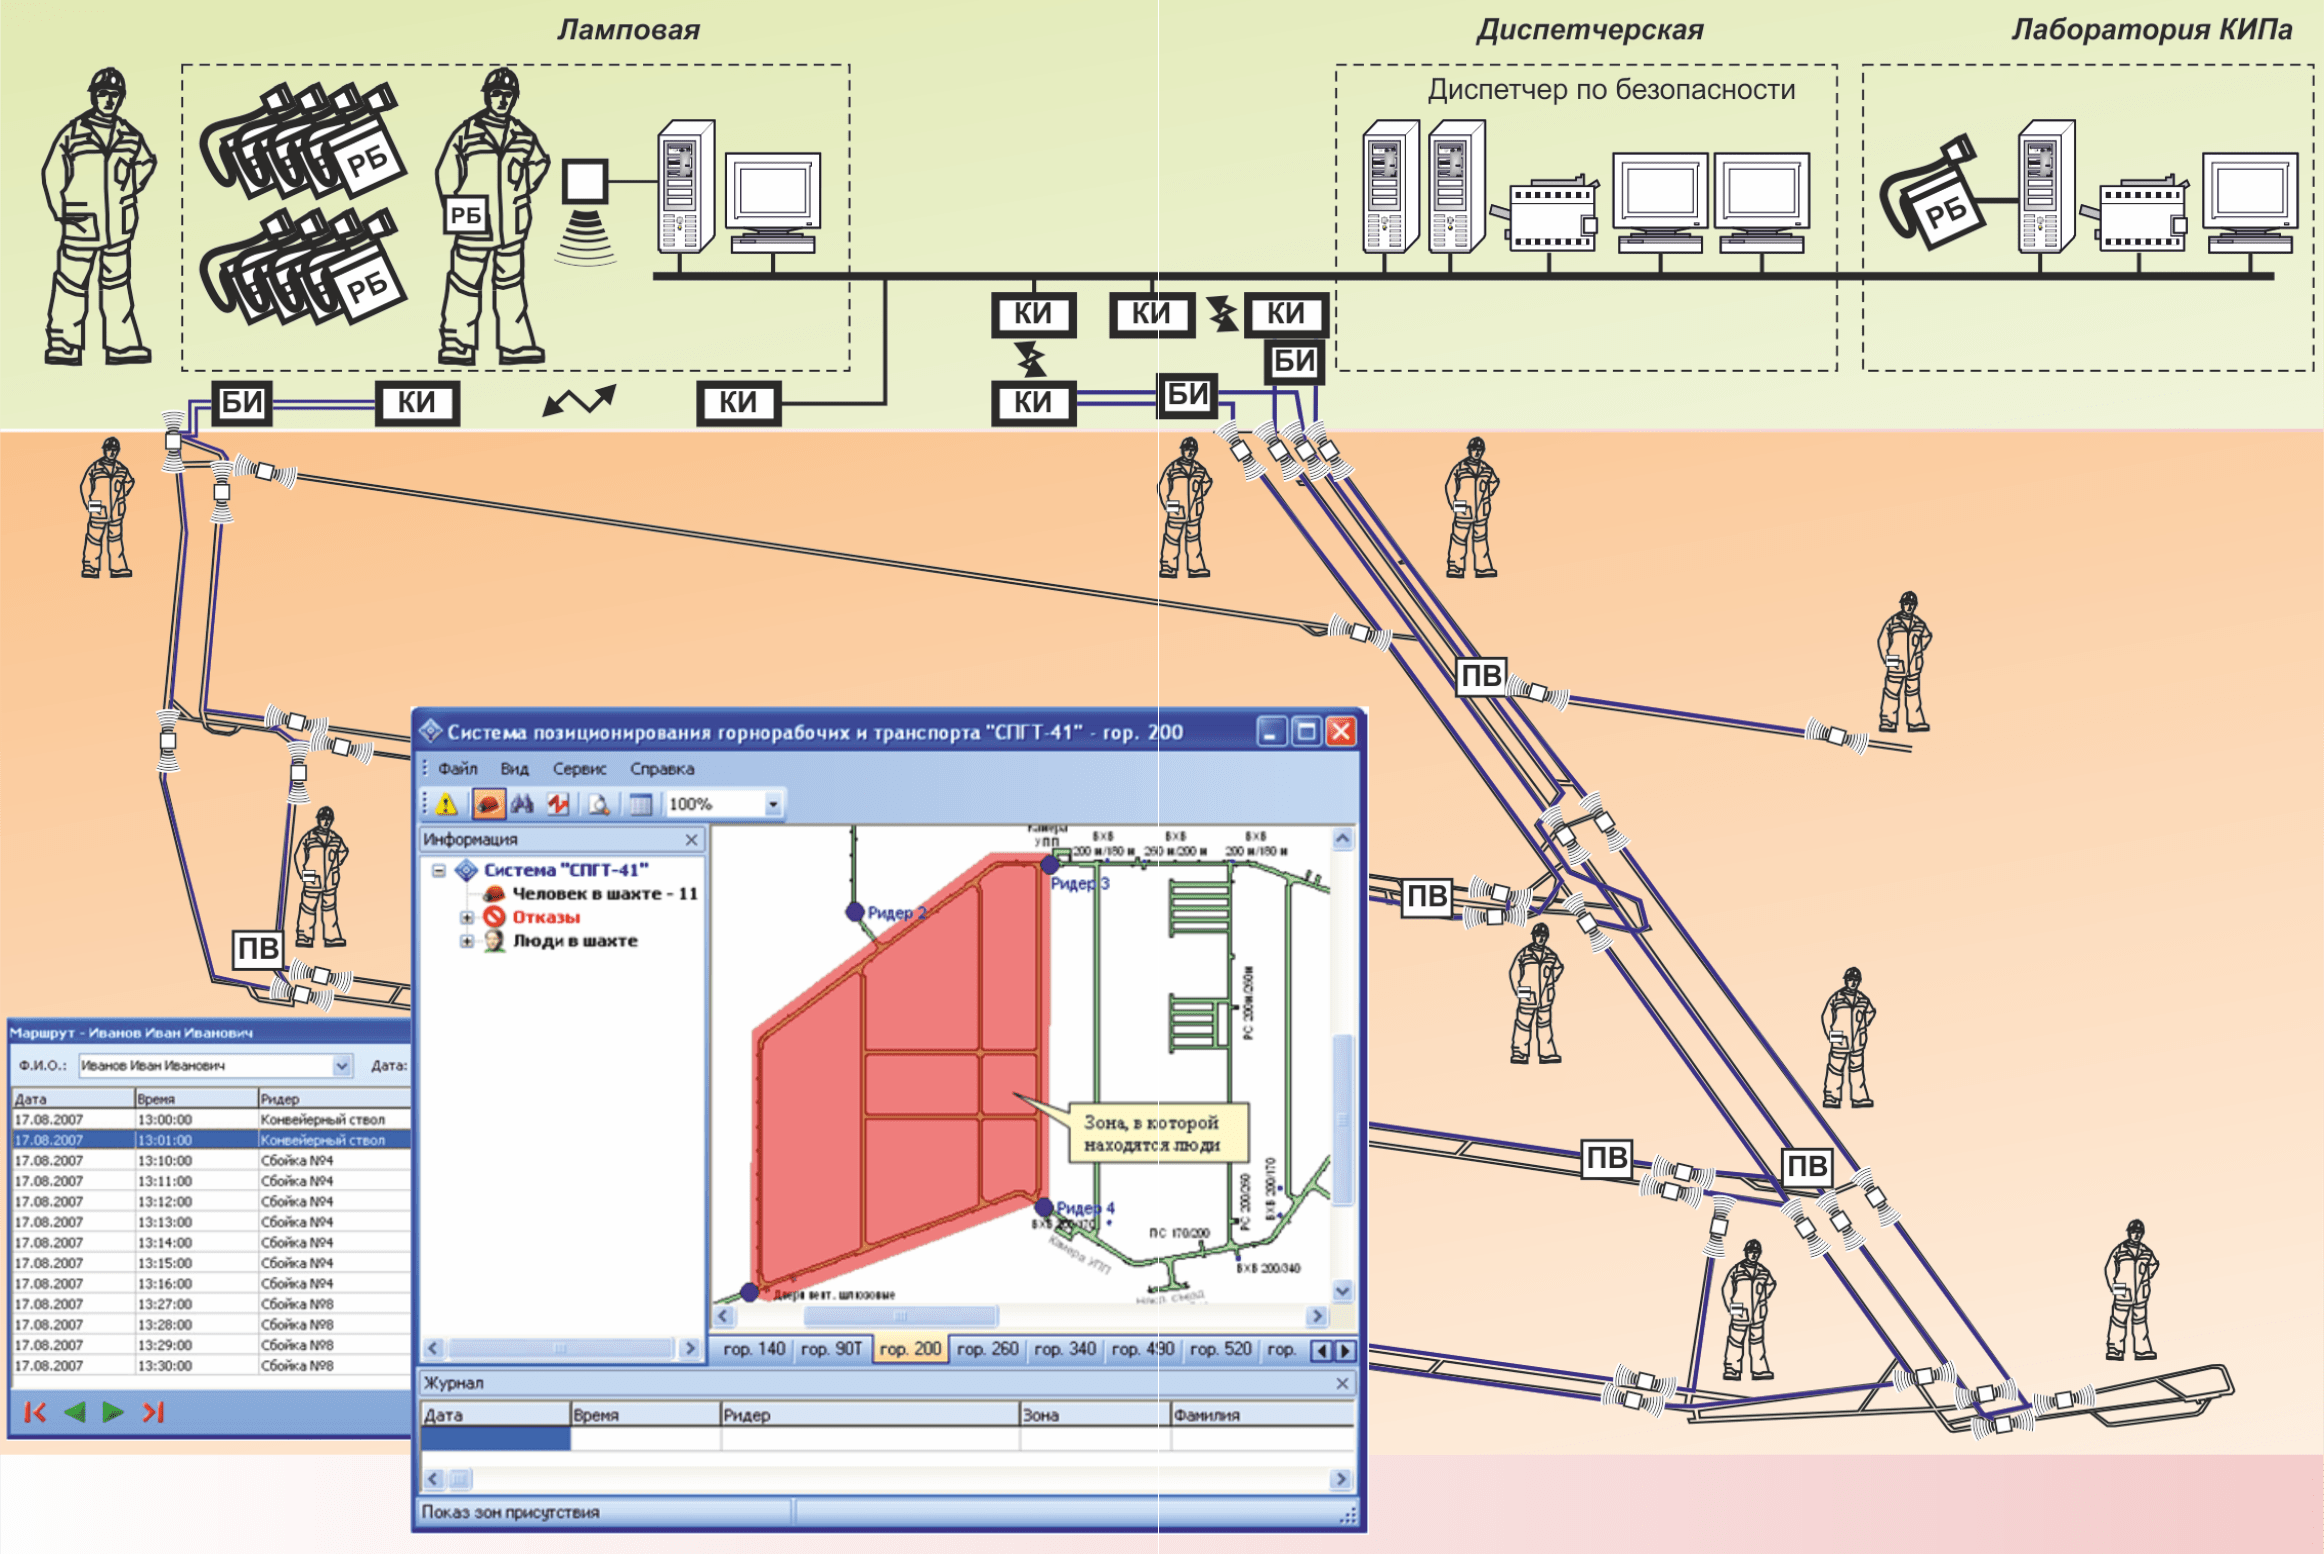Screen dimensions: 2324x1554
Task: Select the 13:30:00 Сбойка №8 route row
Action: pyautogui.click(x=211, y=1365)
